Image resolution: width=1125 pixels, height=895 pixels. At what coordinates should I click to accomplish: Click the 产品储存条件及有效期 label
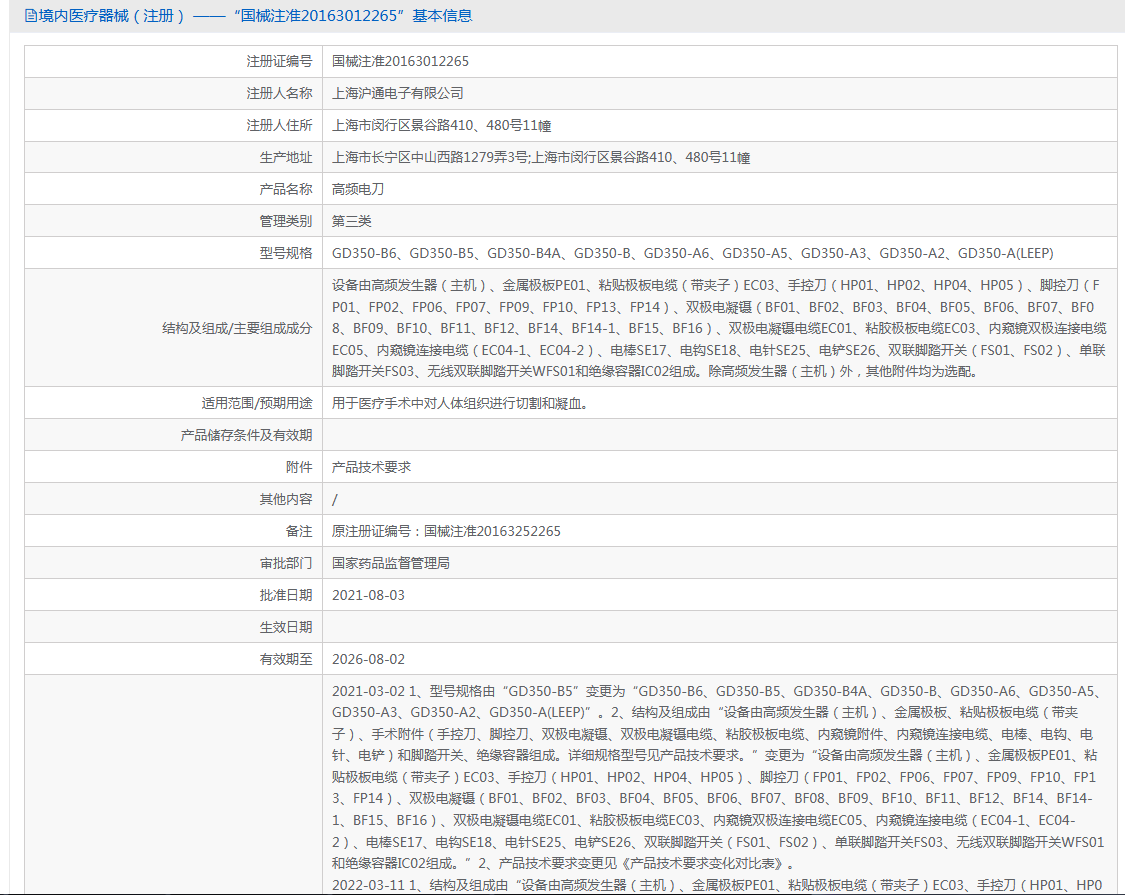point(246,435)
